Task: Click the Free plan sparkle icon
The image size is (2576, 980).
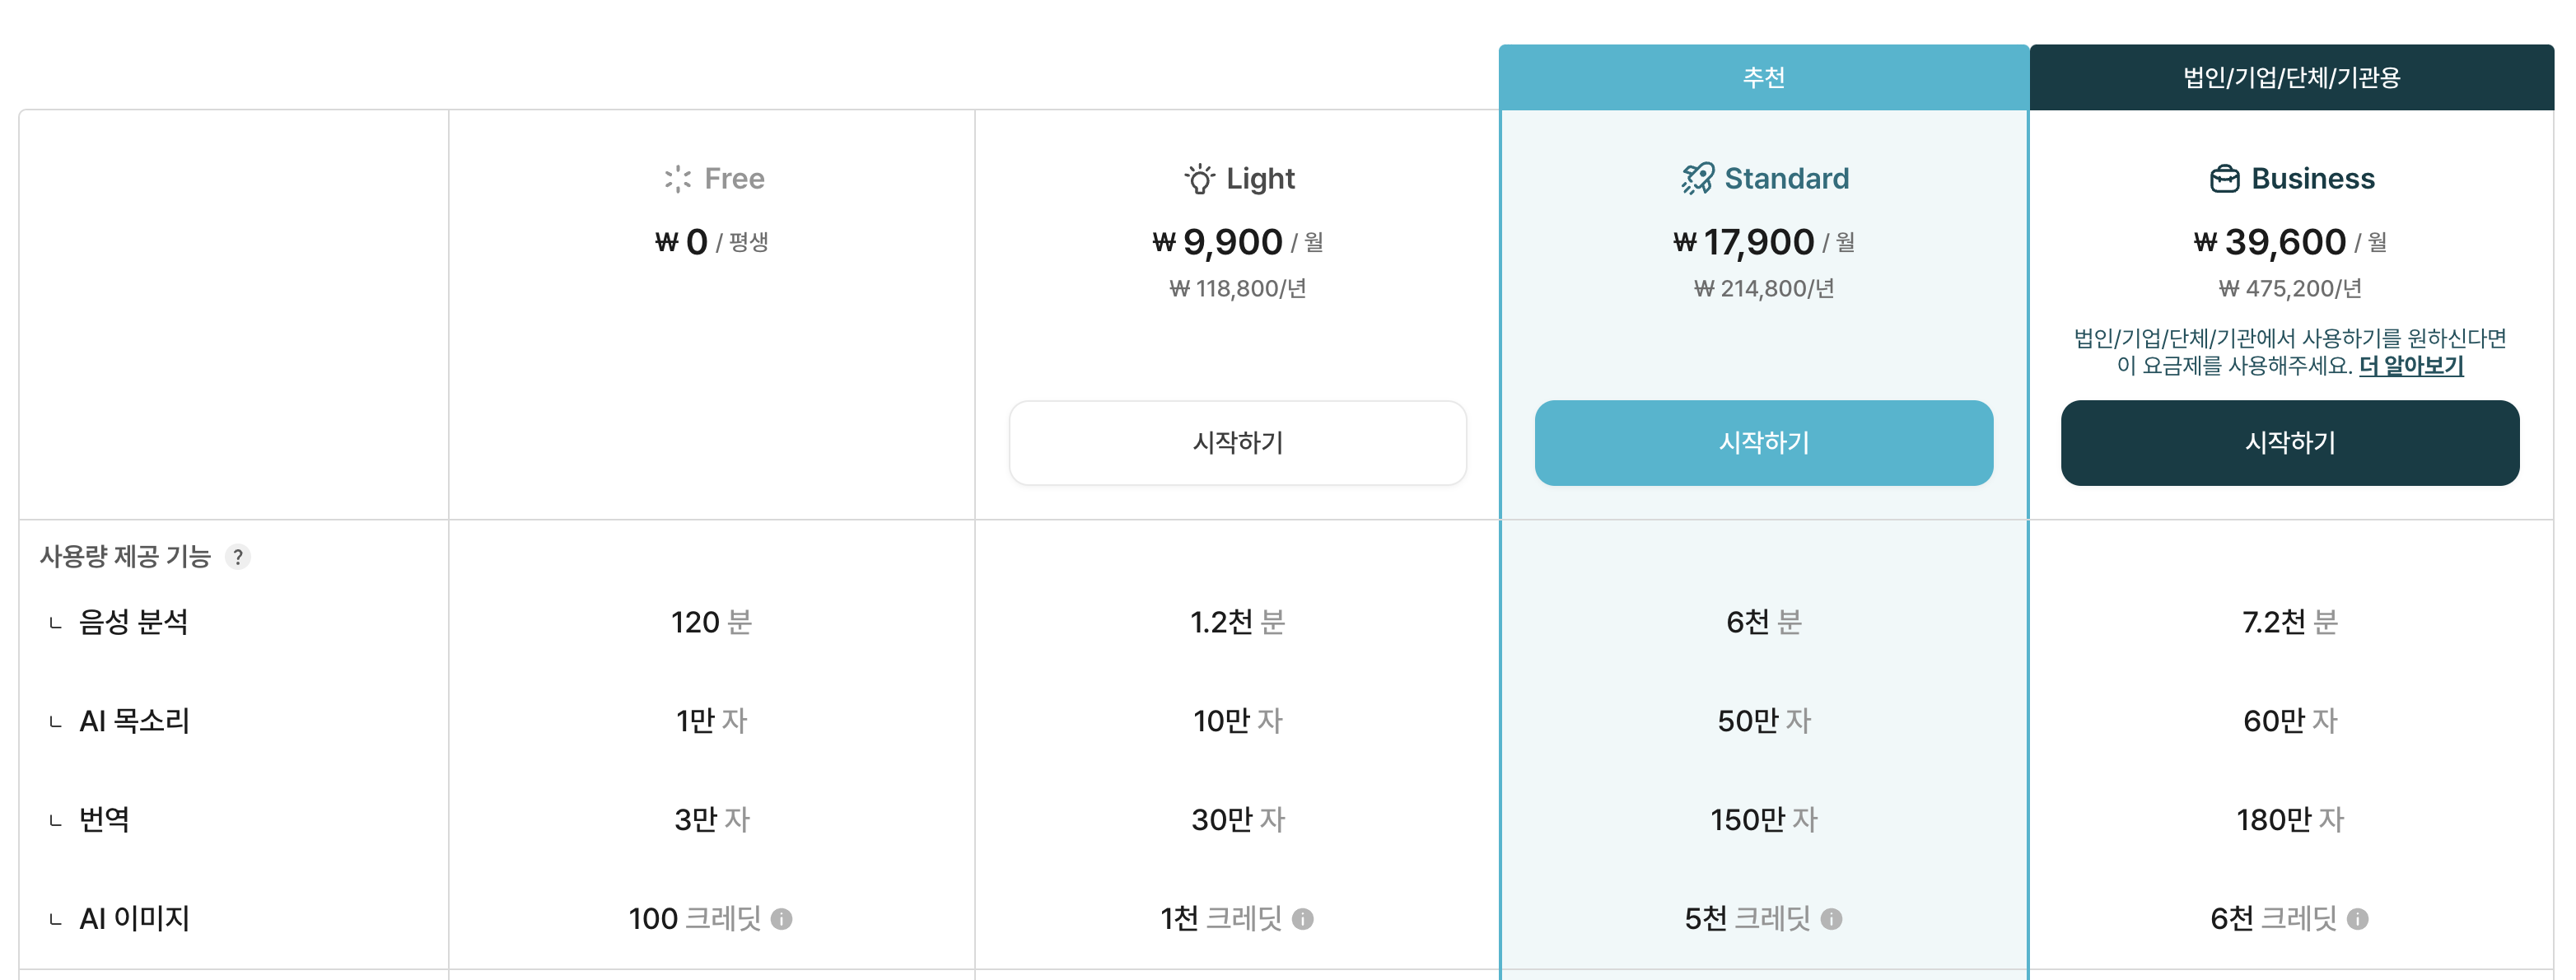Action: point(677,179)
